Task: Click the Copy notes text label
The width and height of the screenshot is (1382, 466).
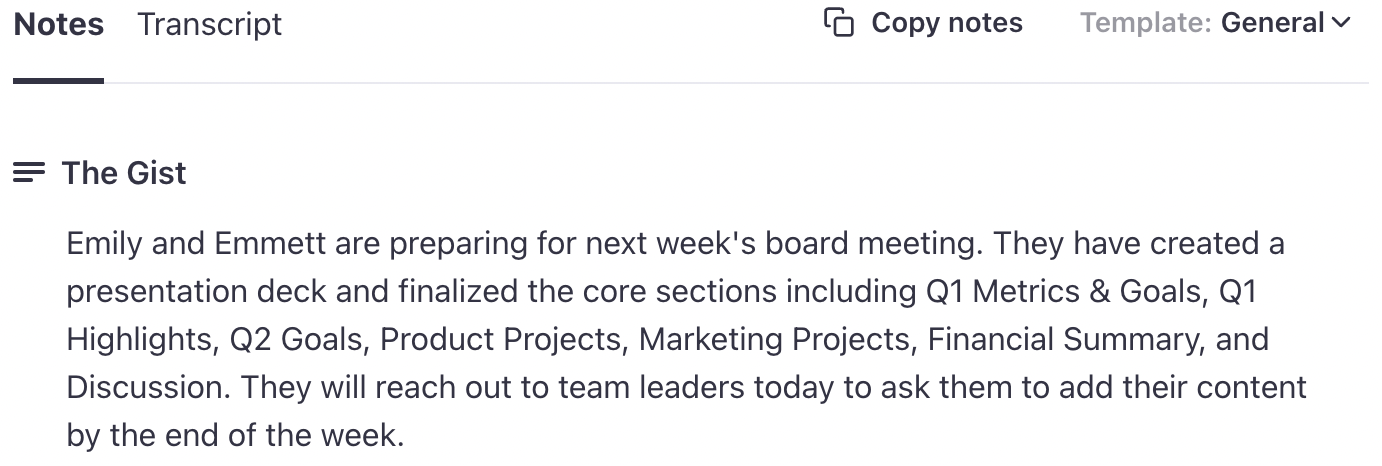Action: pyautogui.click(x=947, y=23)
